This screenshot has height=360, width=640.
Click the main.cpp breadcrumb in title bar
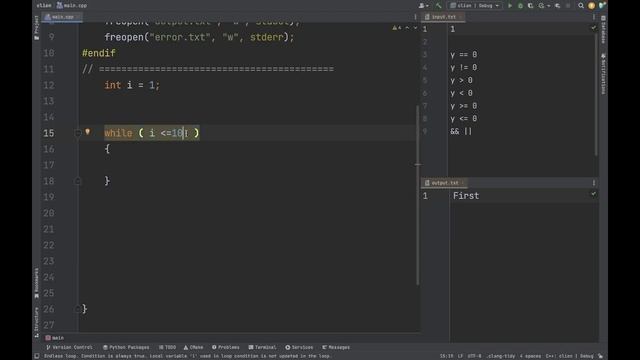[x=72, y=6]
